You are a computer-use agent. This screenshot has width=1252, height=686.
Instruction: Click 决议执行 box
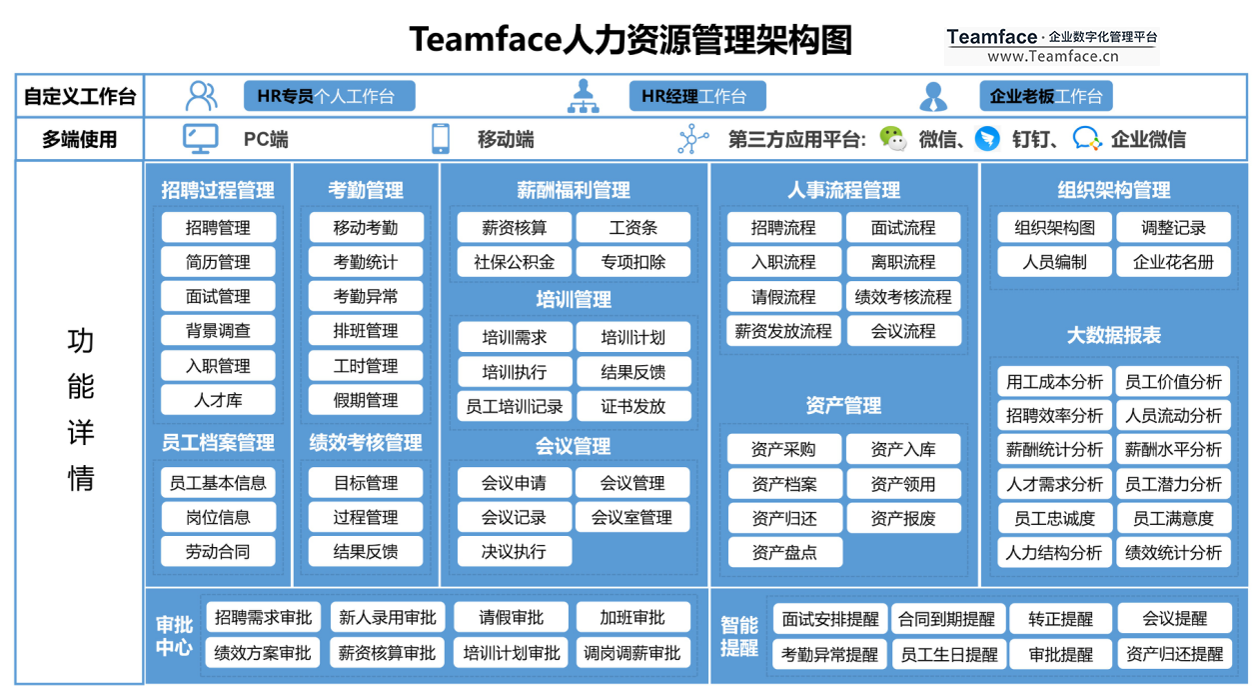[x=514, y=551]
